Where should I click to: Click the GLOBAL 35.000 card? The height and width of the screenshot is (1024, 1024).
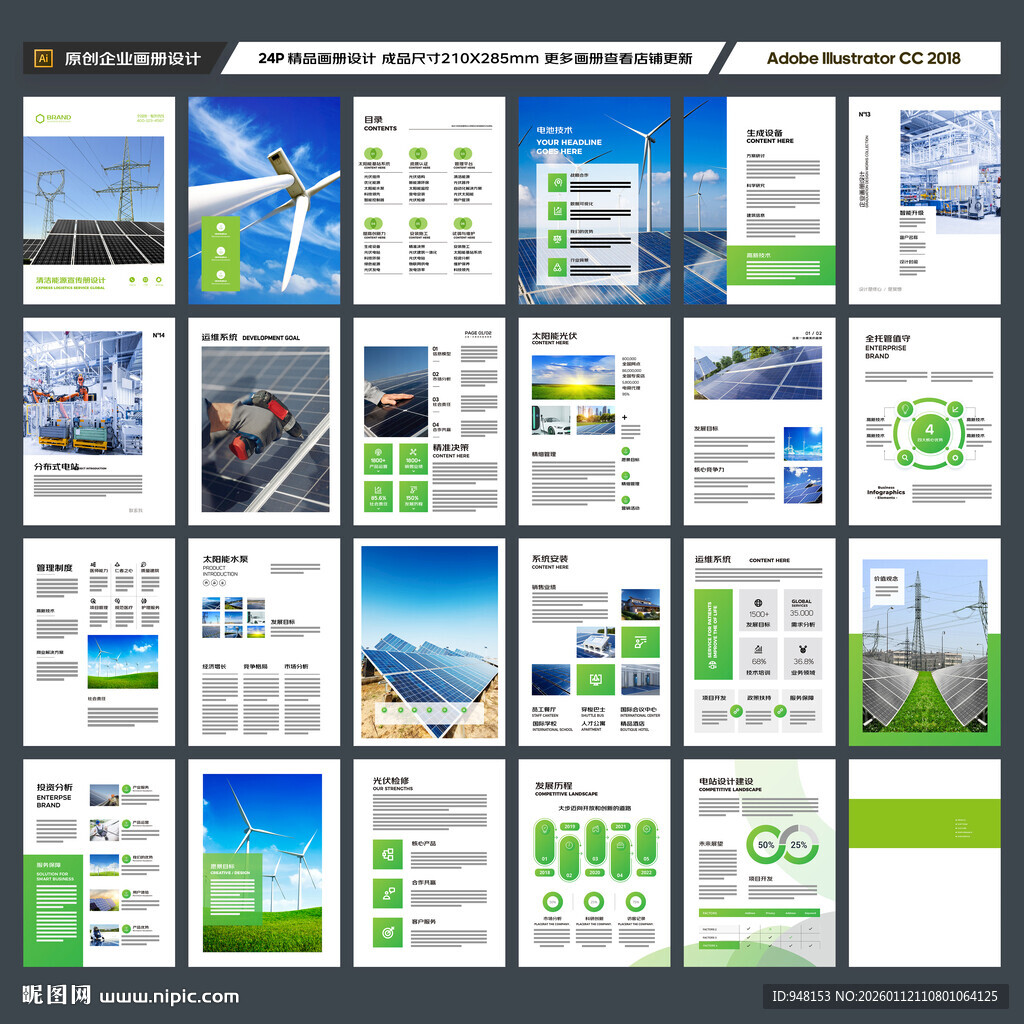(802, 610)
